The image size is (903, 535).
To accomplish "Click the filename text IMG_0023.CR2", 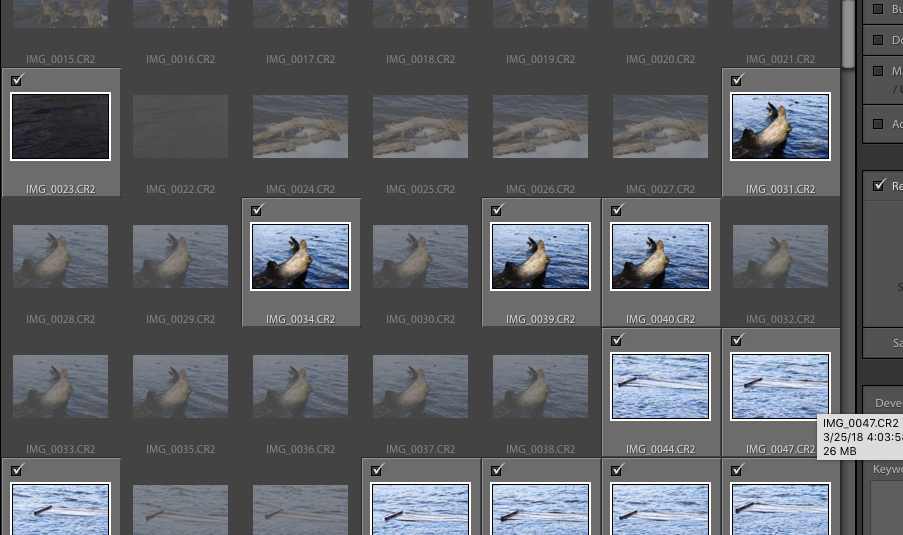I will coord(60,189).
